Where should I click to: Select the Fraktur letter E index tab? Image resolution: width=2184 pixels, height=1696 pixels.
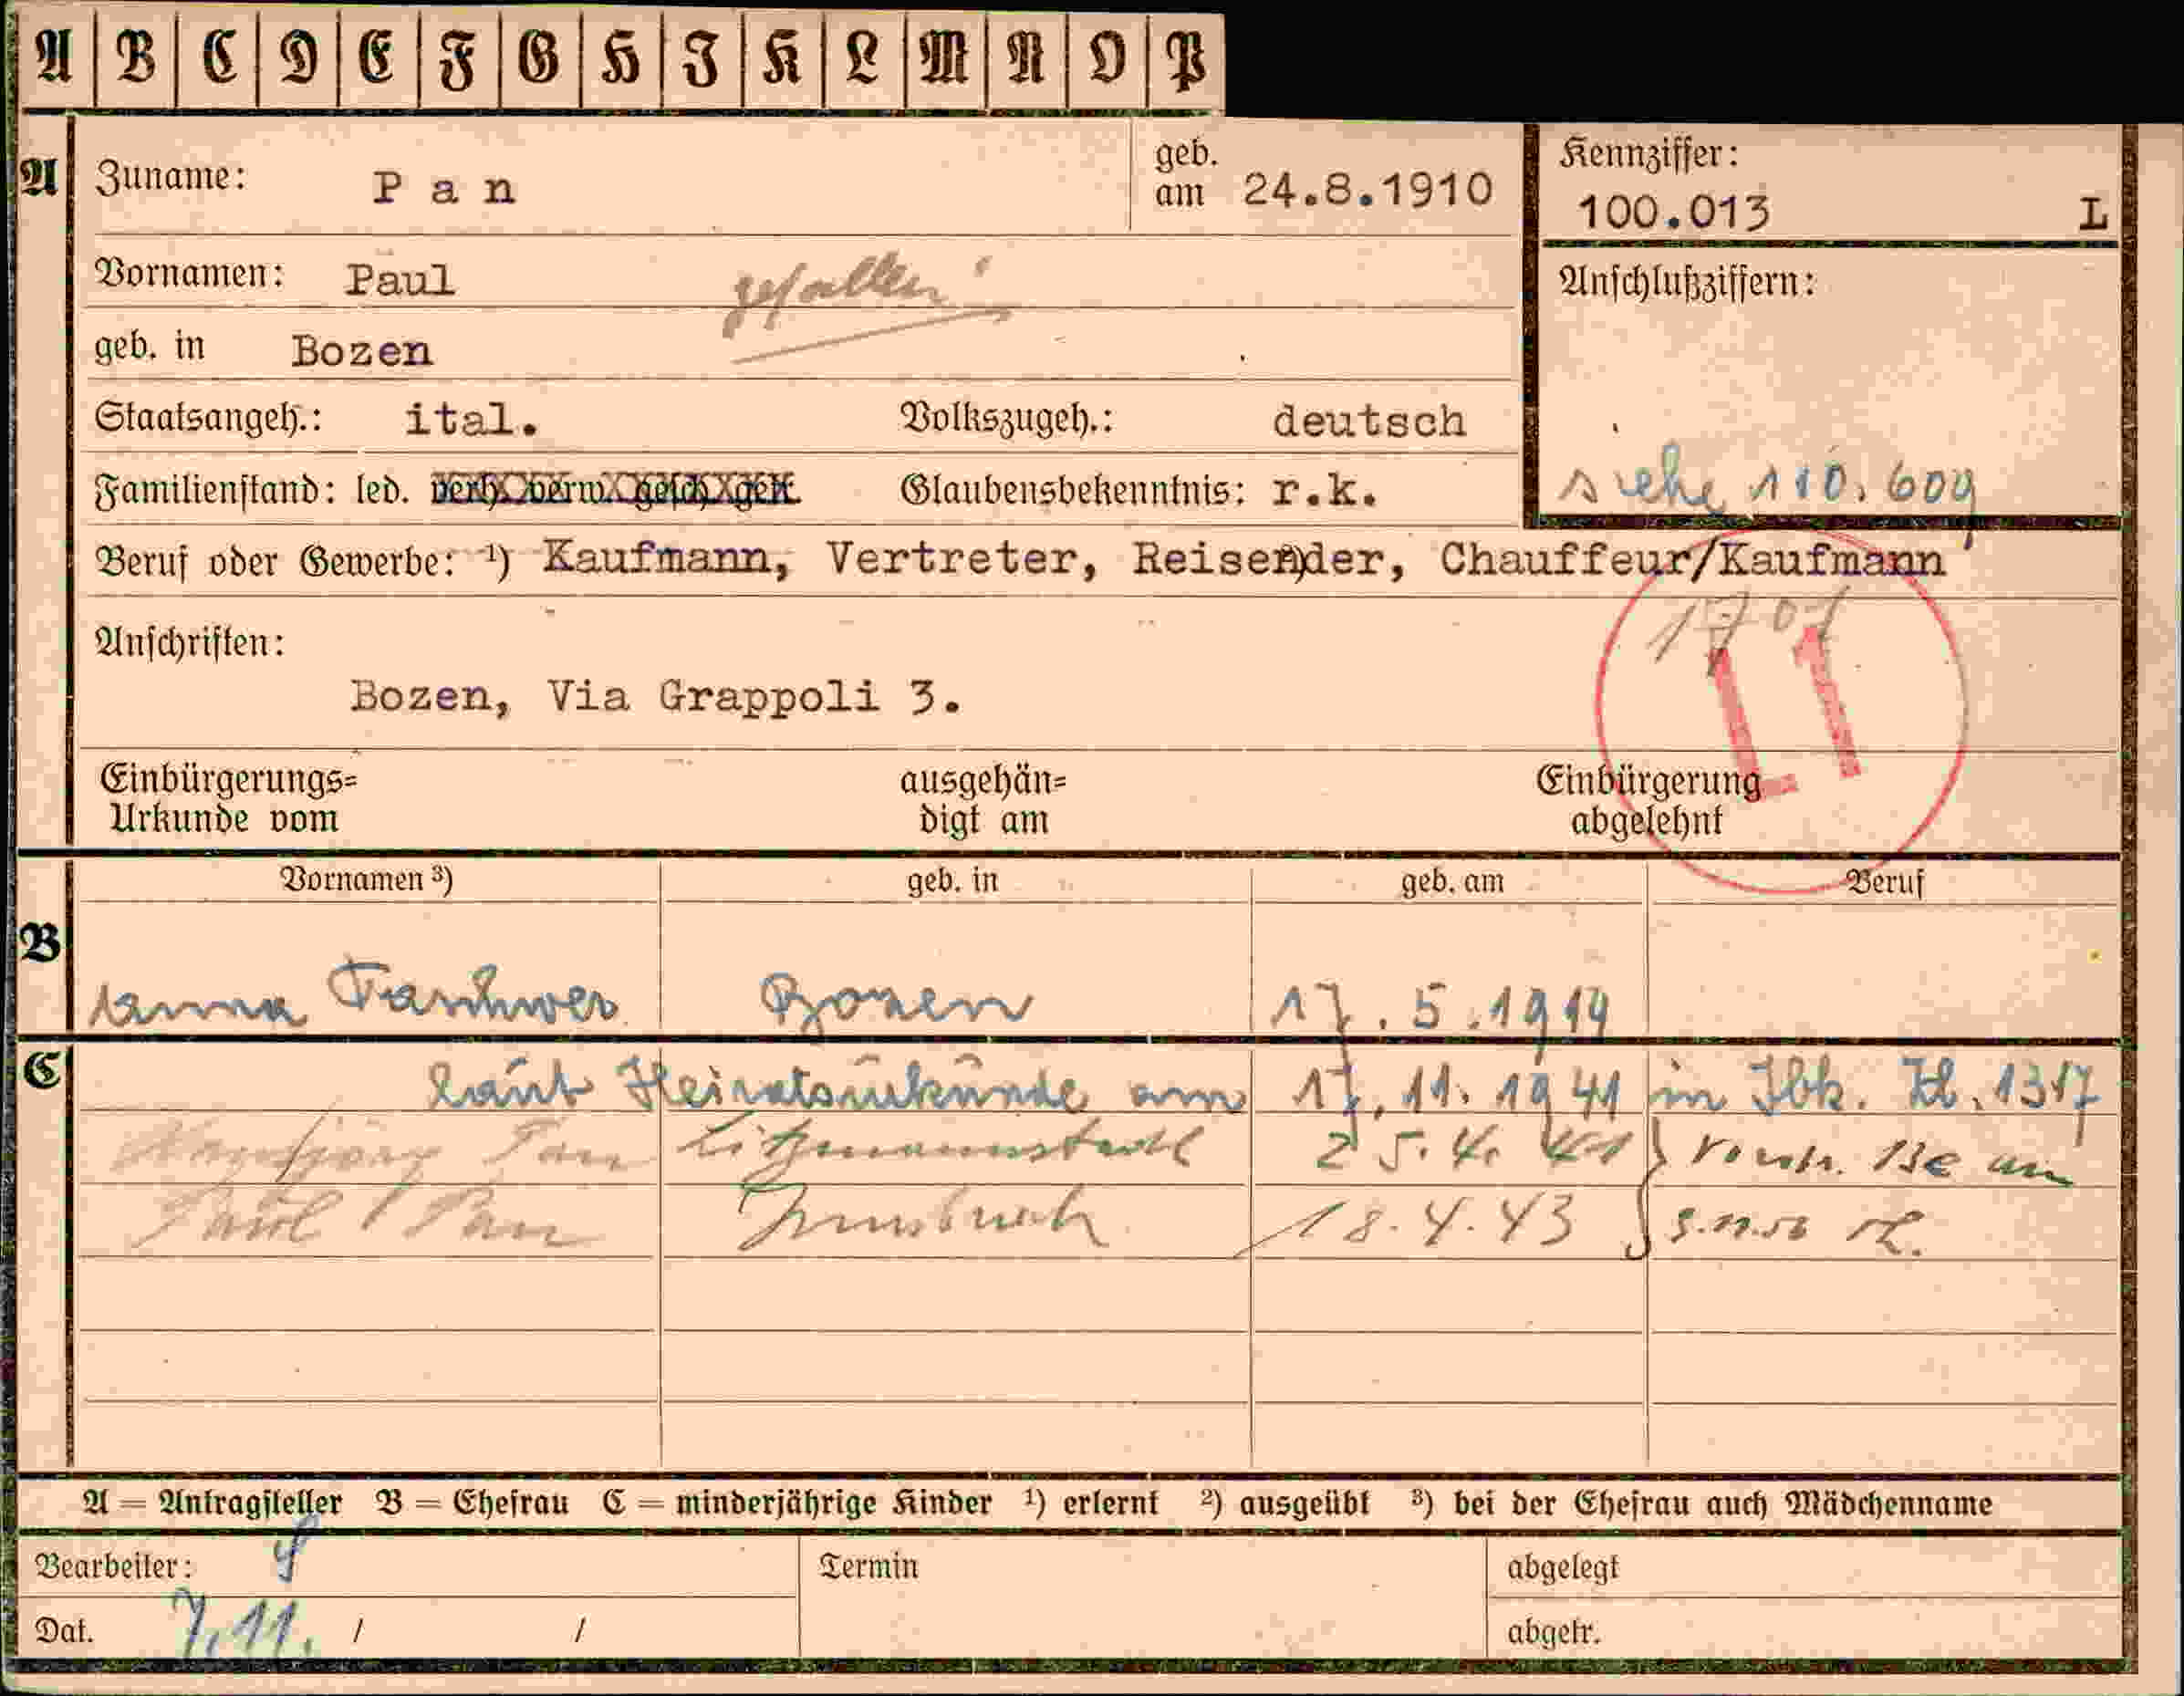(379, 58)
